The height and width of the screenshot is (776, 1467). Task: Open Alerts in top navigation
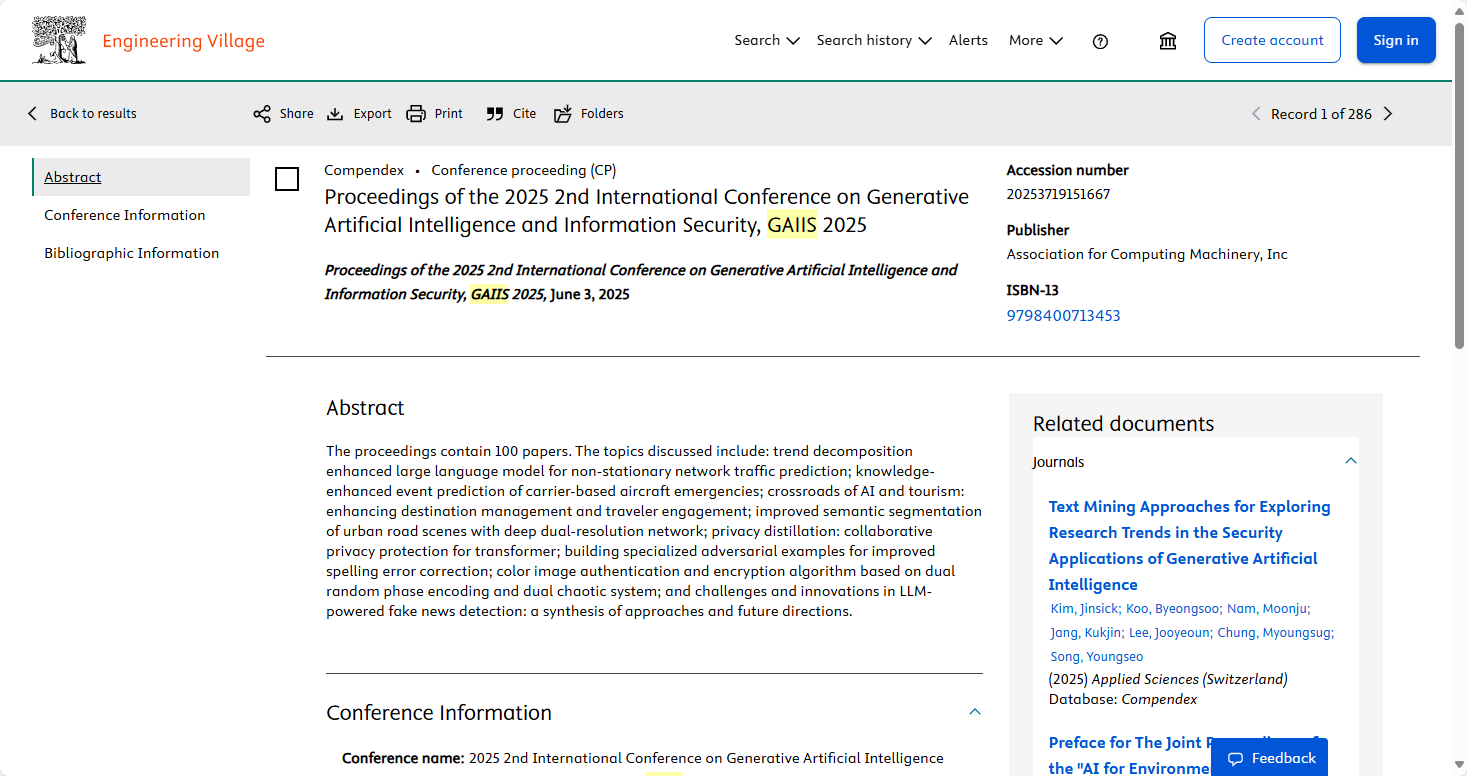968,41
